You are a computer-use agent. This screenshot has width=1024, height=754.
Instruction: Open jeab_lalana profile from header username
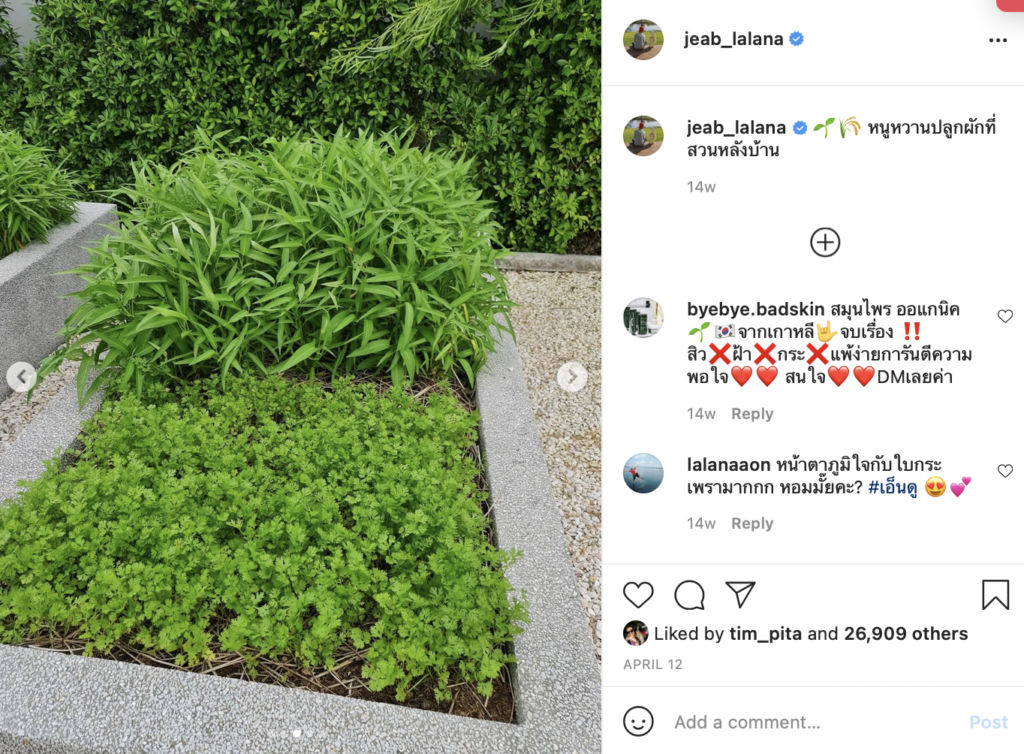(733, 39)
